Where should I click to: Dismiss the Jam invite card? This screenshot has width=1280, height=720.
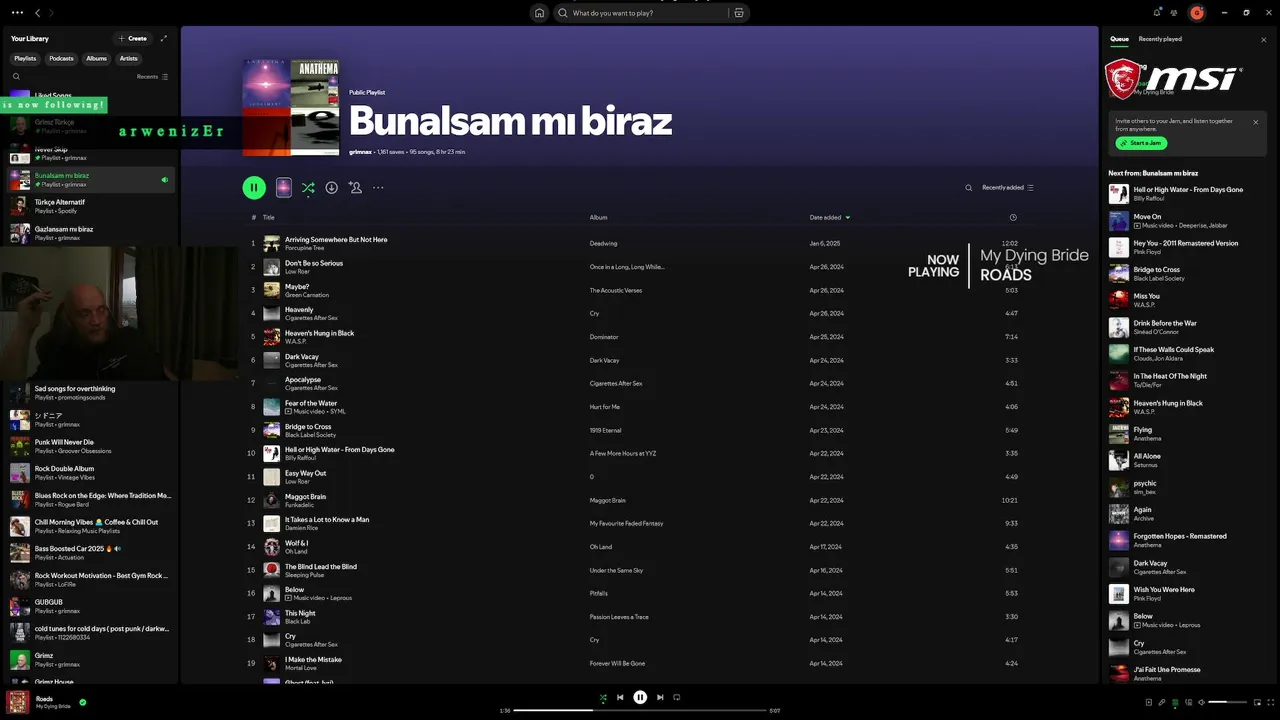click(1256, 122)
